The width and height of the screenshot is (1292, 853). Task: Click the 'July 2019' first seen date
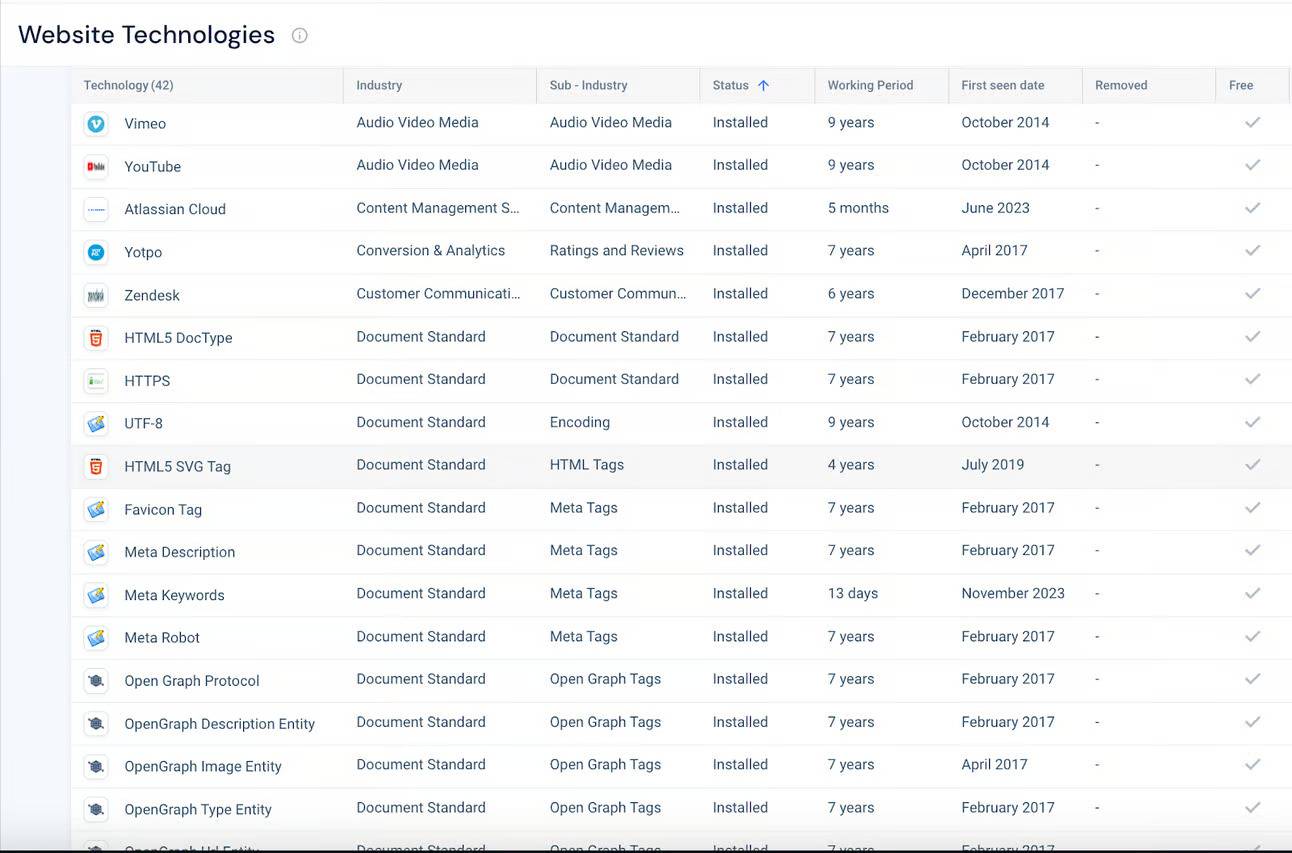pos(992,464)
